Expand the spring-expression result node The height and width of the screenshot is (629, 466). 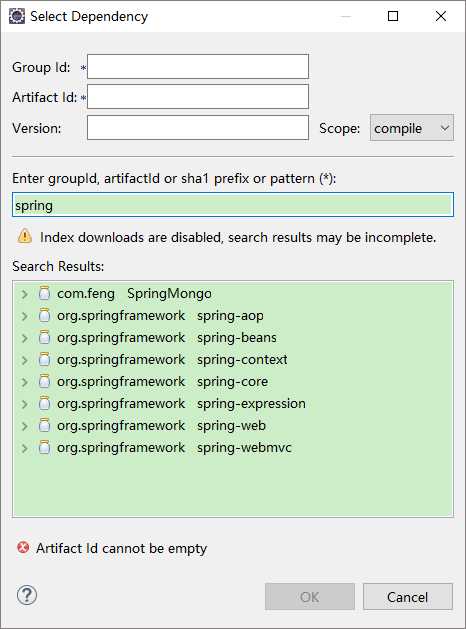click(24, 404)
